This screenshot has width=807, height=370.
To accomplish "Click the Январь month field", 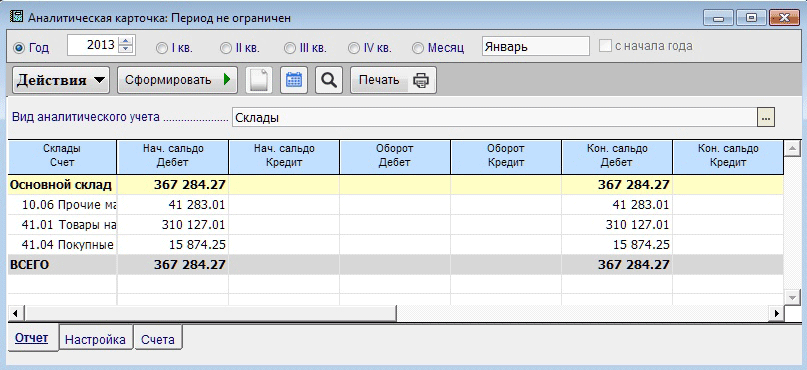I will coord(536,46).
